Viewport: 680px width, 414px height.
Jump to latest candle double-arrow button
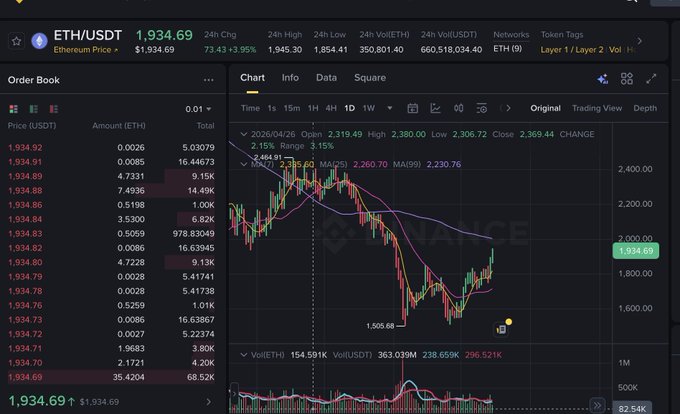(597, 405)
